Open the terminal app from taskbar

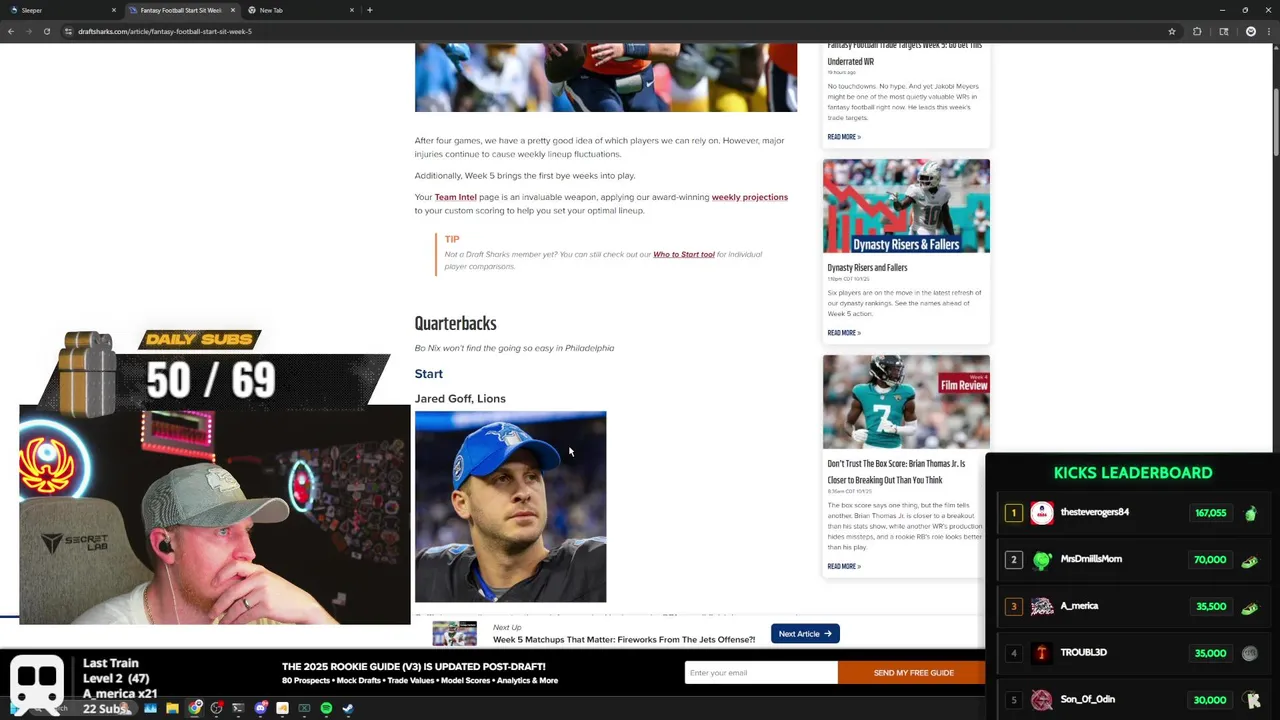coord(238,708)
